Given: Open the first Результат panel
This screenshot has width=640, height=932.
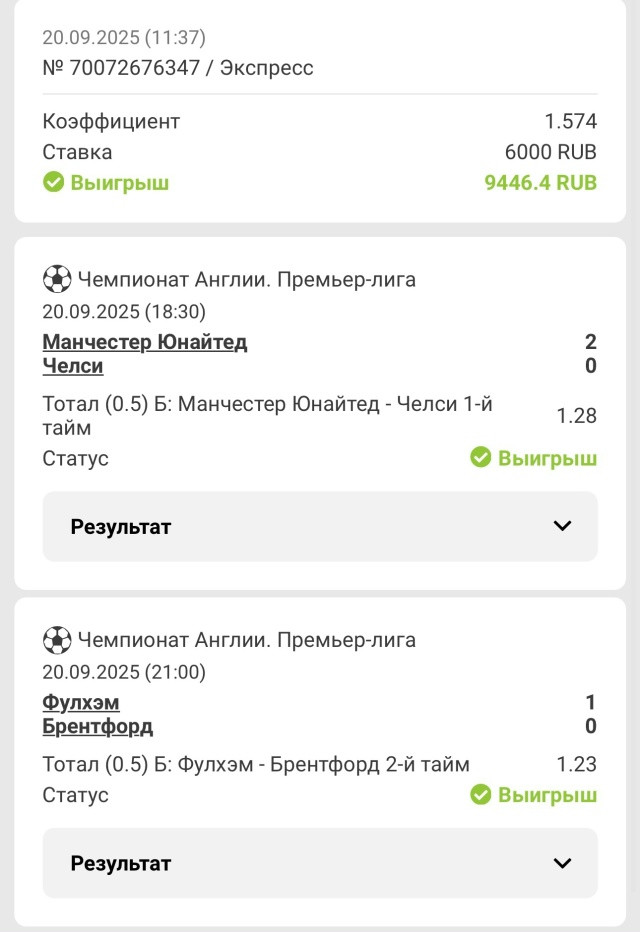Looking at the screenshot, I should click(320, 526).
